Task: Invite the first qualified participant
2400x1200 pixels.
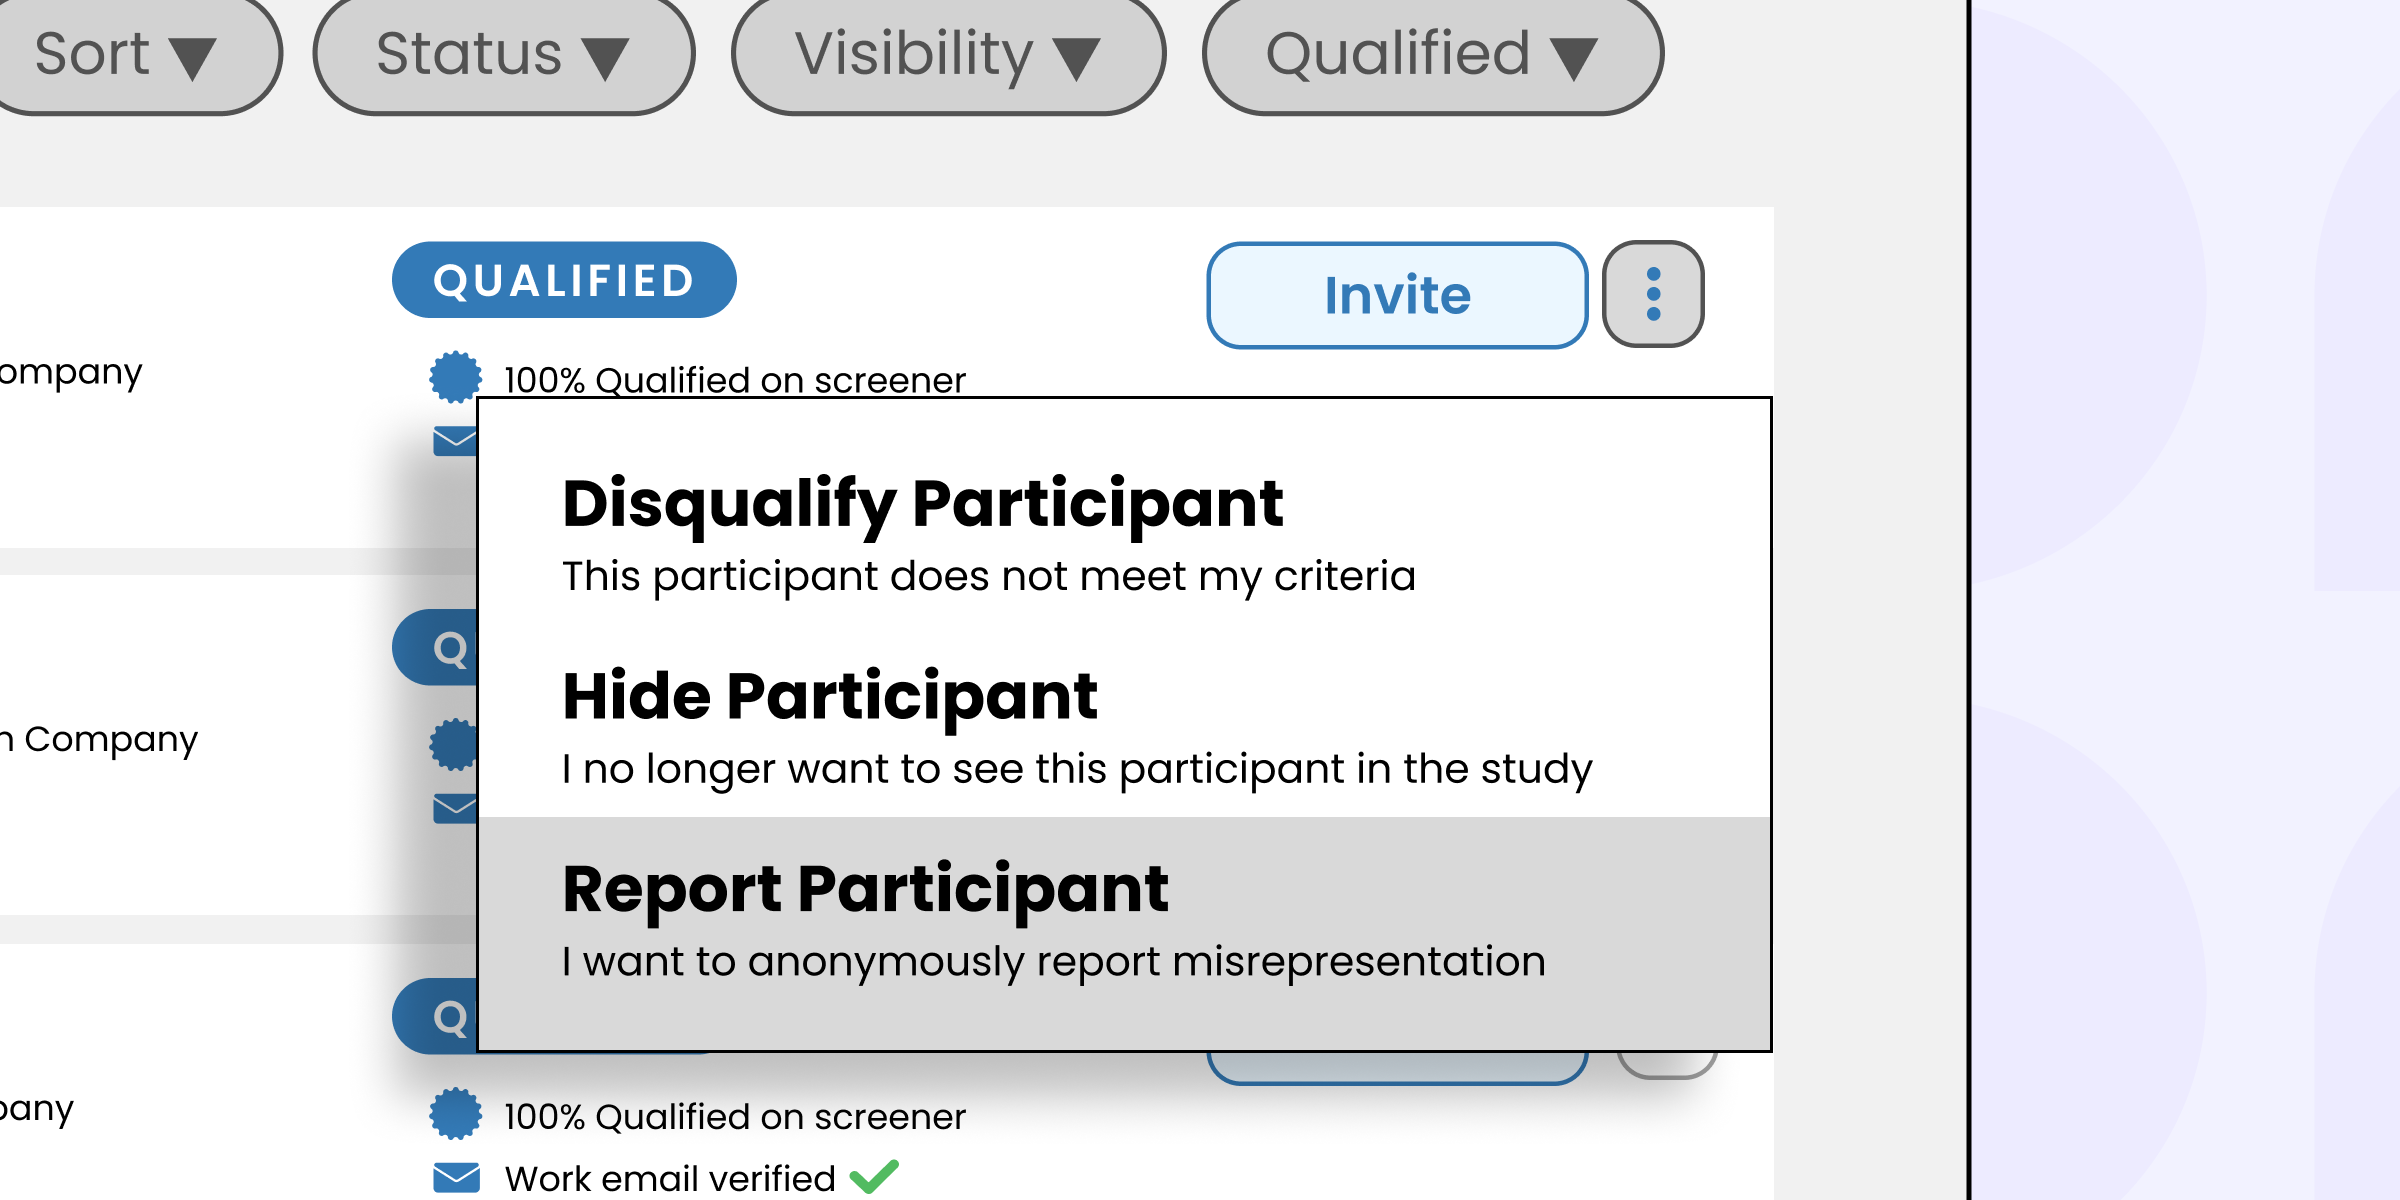Action: 1397,295
